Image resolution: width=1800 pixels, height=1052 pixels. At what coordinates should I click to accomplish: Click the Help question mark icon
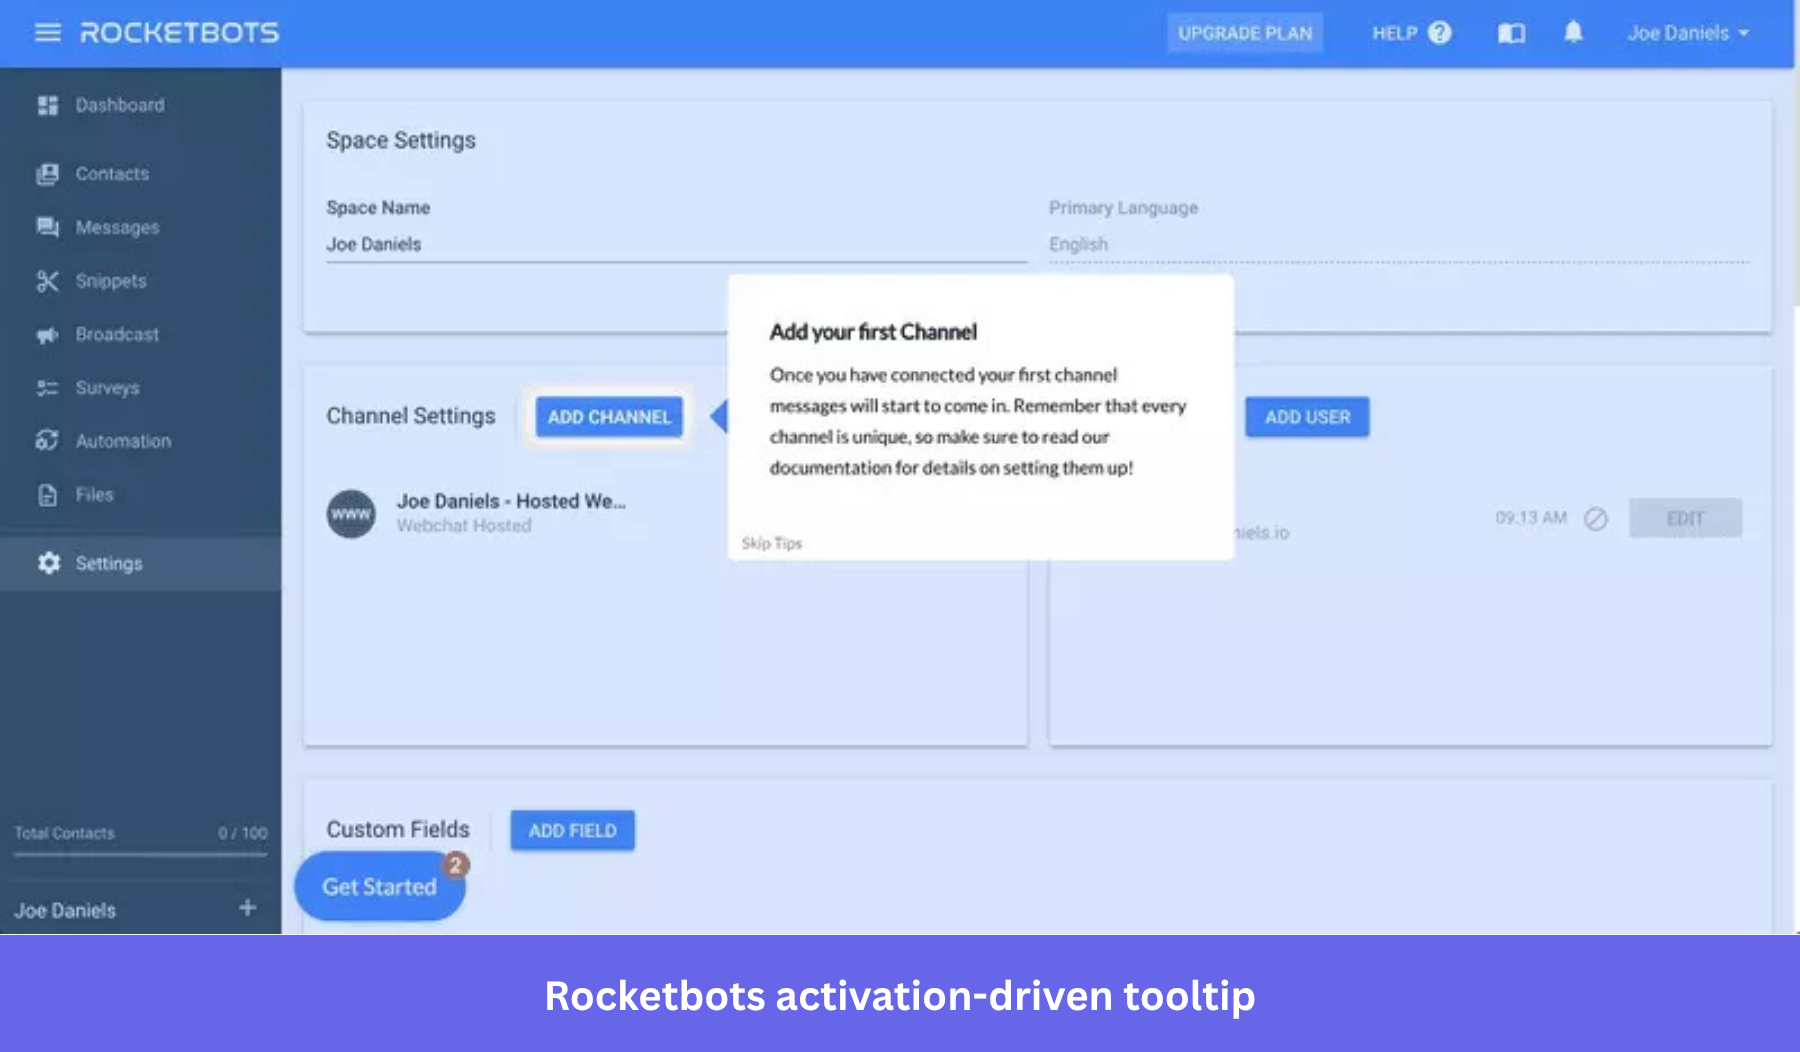tap(1439, 33)
